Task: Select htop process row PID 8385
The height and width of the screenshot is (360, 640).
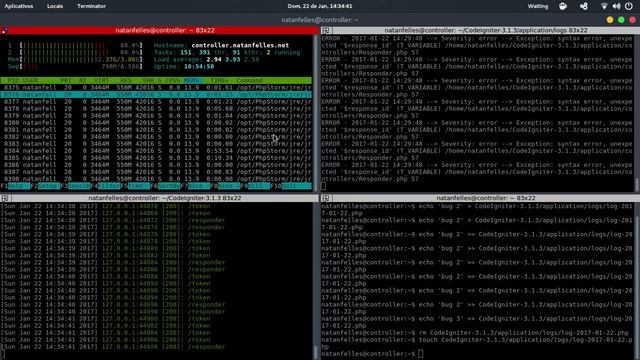Action: [x=156, y=158]
